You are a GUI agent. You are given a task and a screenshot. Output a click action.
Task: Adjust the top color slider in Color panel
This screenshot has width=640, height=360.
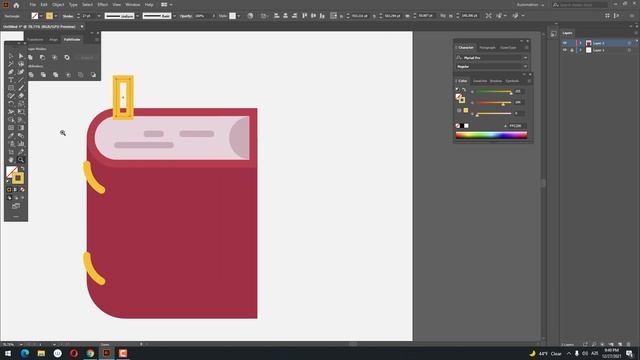(x=493, y=92)
